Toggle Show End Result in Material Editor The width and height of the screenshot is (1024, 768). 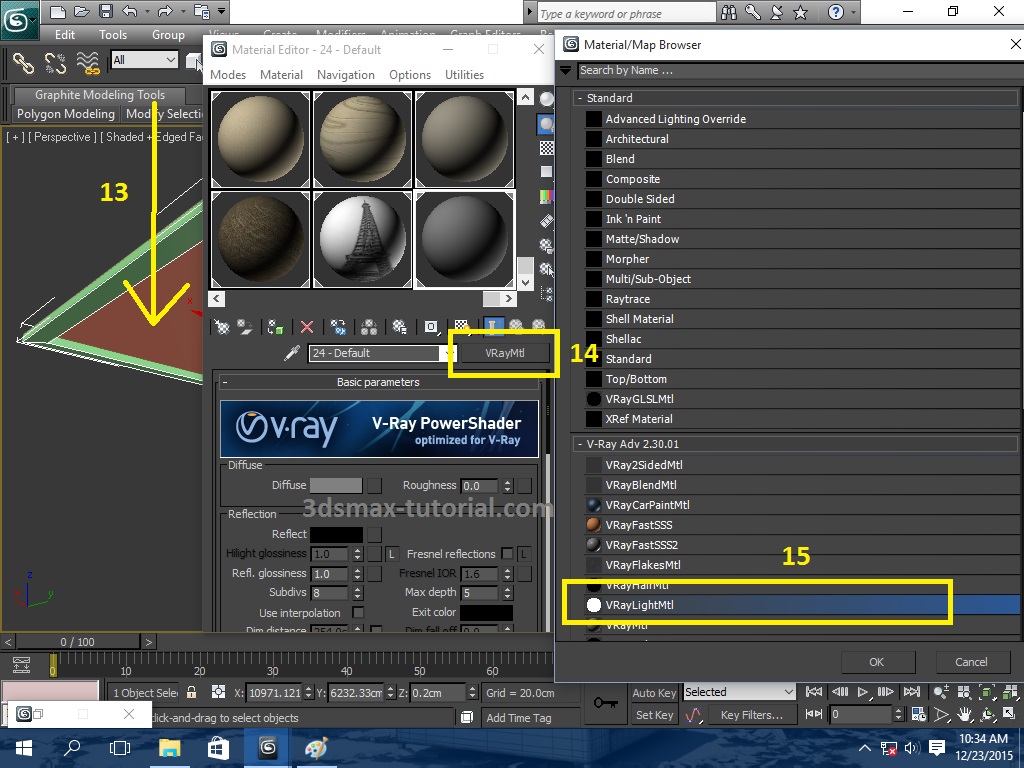point(494,327)
